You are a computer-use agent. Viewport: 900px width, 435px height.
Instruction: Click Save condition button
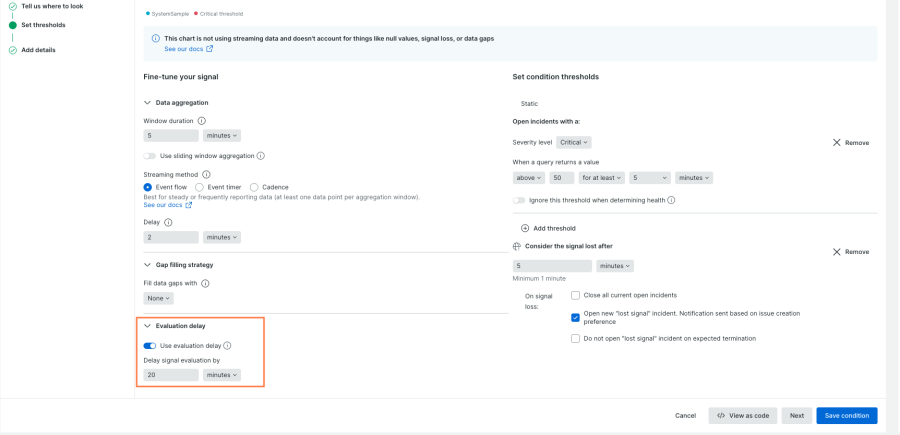(847, 415)
